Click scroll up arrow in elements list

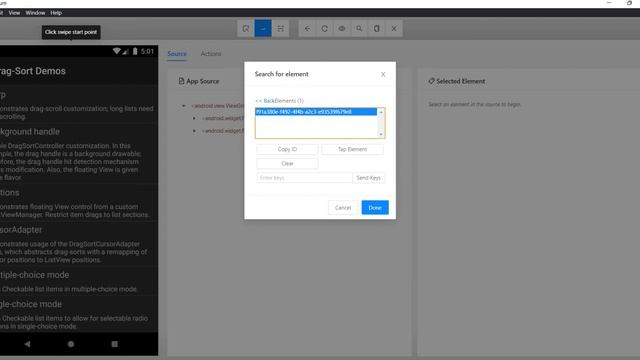tap(381, 112)
